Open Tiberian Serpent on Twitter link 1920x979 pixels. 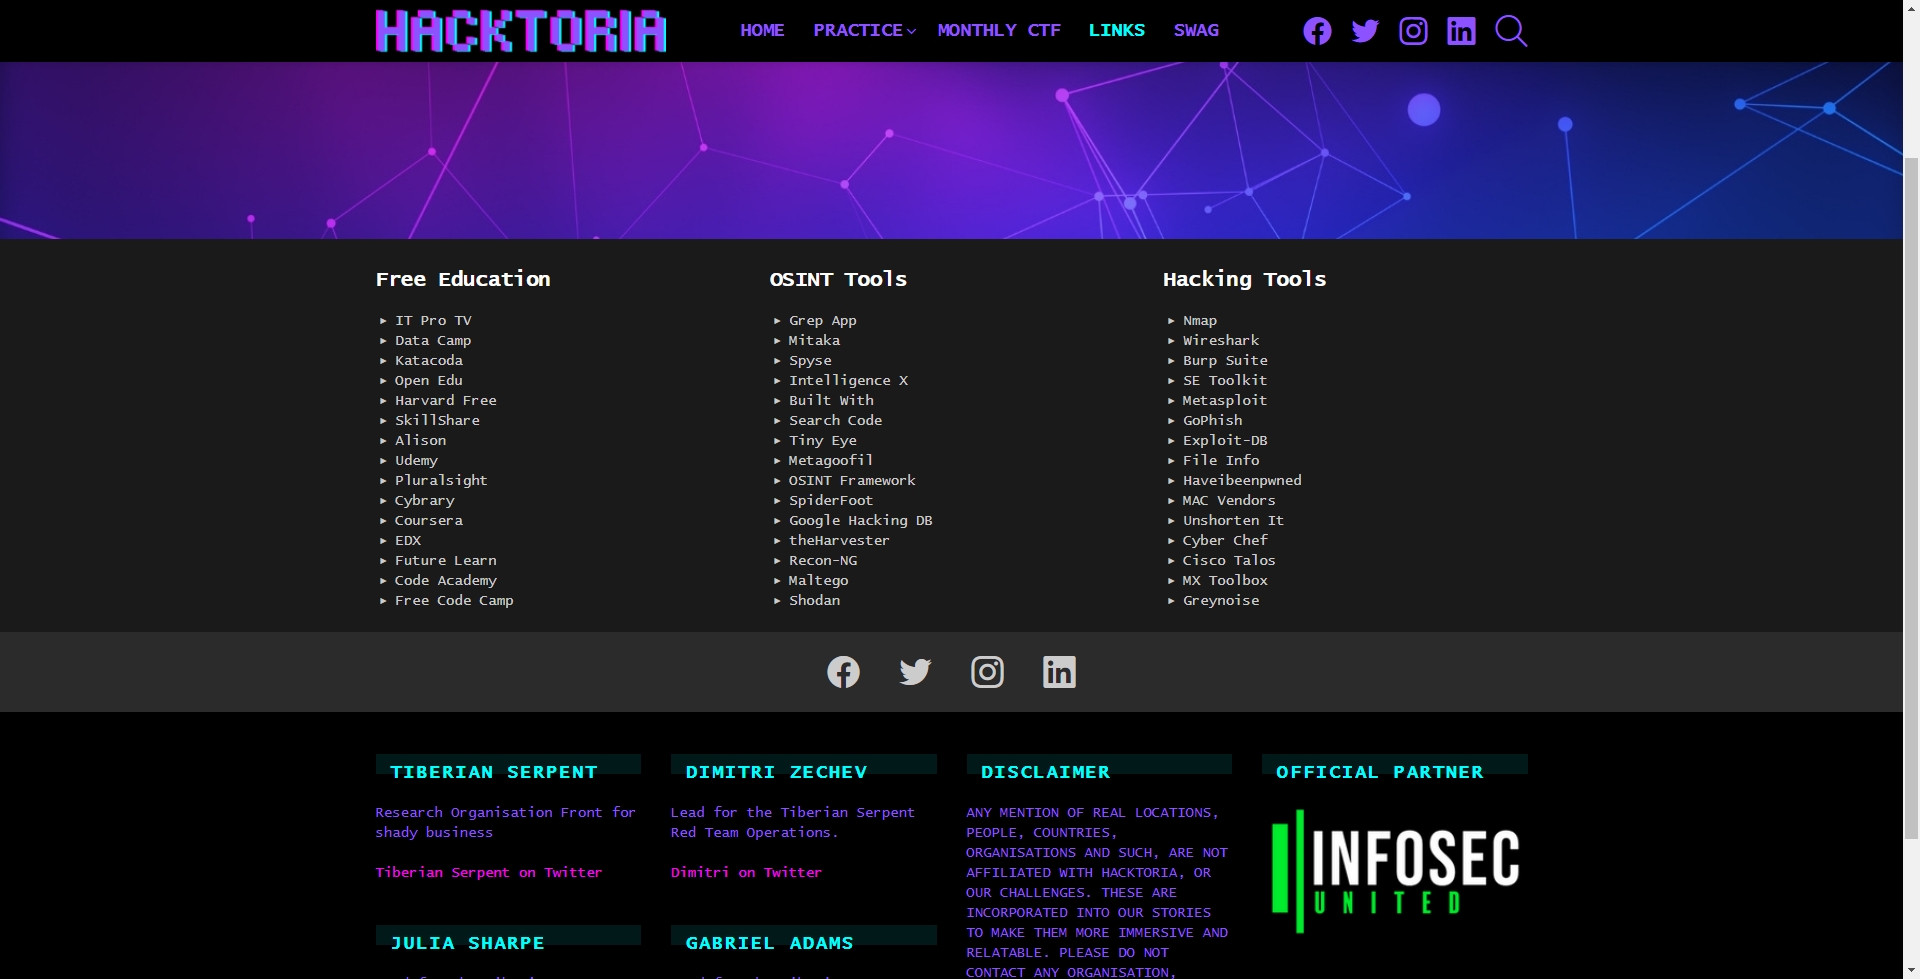pyautogui.click(x=489, y=872)
